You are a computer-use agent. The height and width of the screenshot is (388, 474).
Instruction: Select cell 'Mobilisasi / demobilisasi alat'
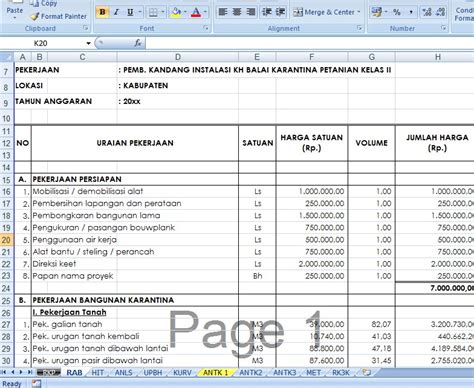point(135,191)
